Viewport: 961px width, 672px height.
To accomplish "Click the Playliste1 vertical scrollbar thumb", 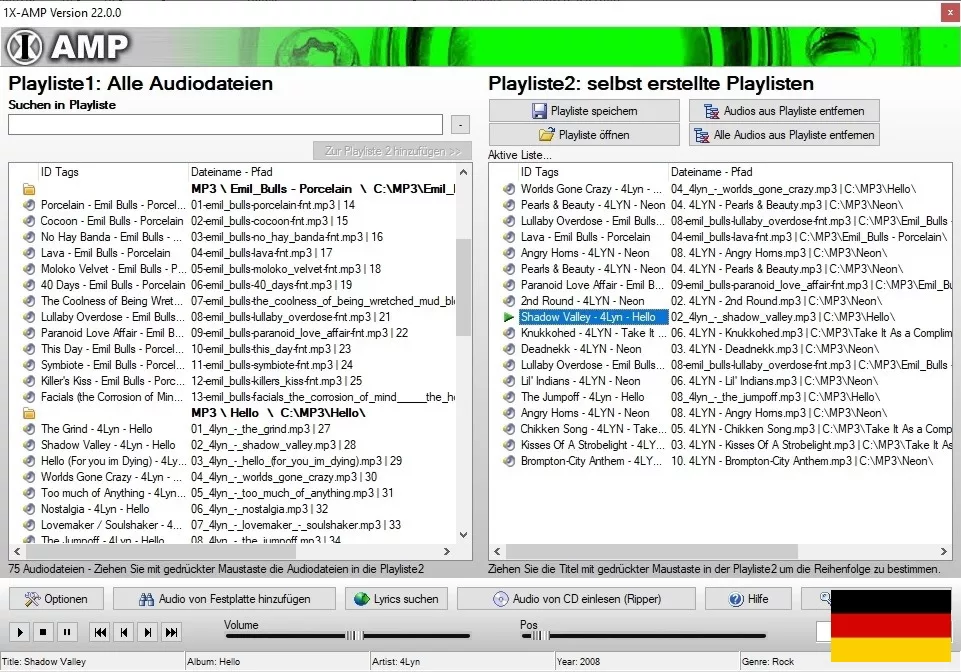I will point(464,287).
